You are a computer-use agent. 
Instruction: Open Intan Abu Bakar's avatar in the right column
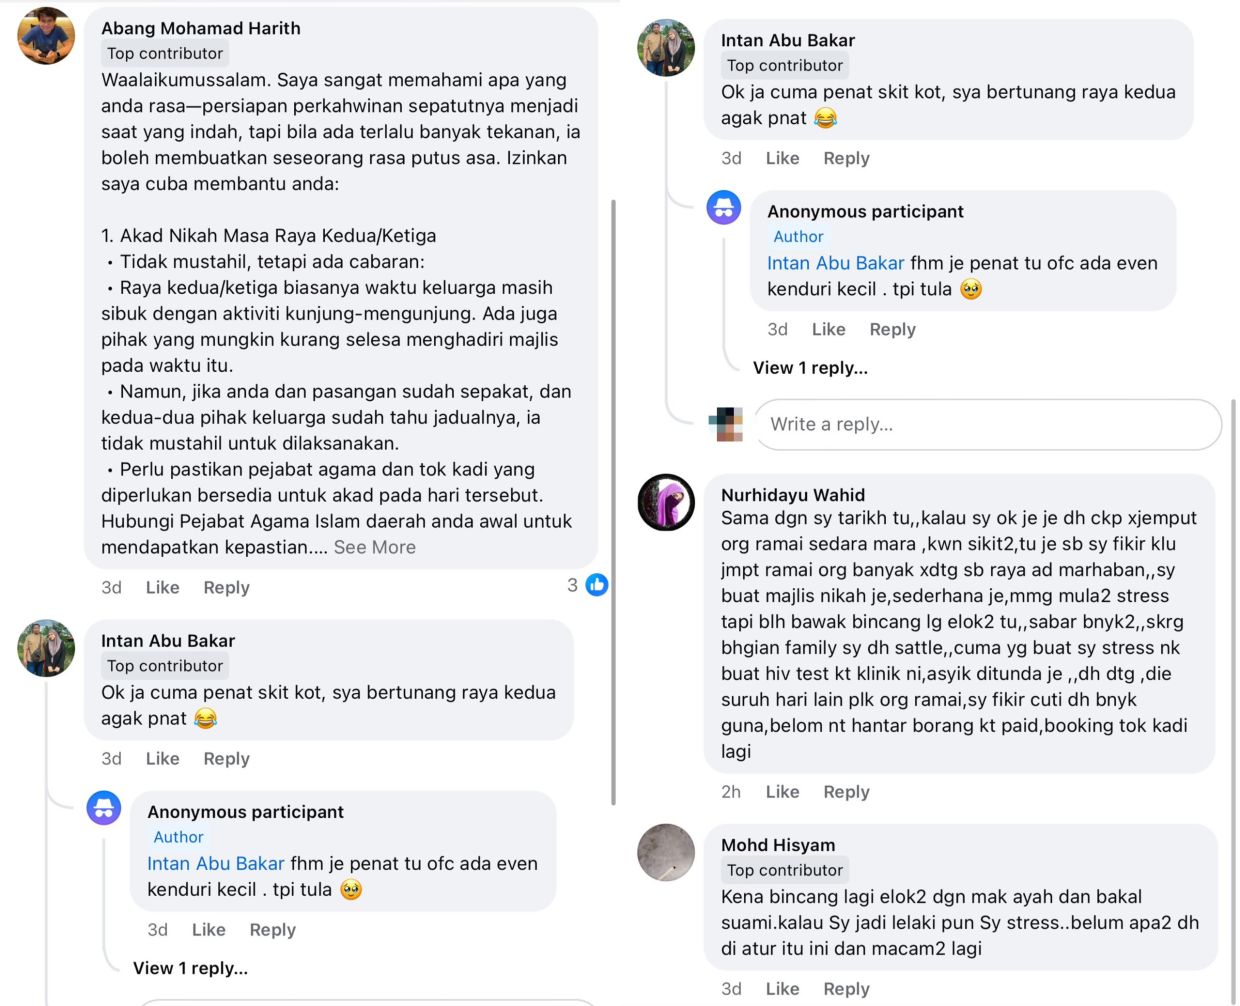(x=666, y=48)
